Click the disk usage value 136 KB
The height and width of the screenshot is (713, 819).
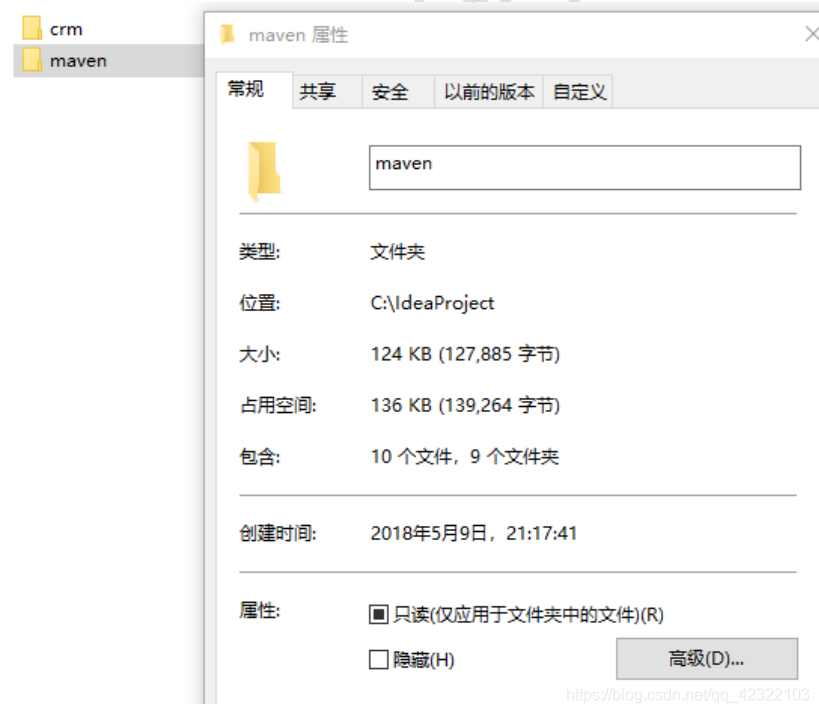pyautogui.click(x=465, y=405)
